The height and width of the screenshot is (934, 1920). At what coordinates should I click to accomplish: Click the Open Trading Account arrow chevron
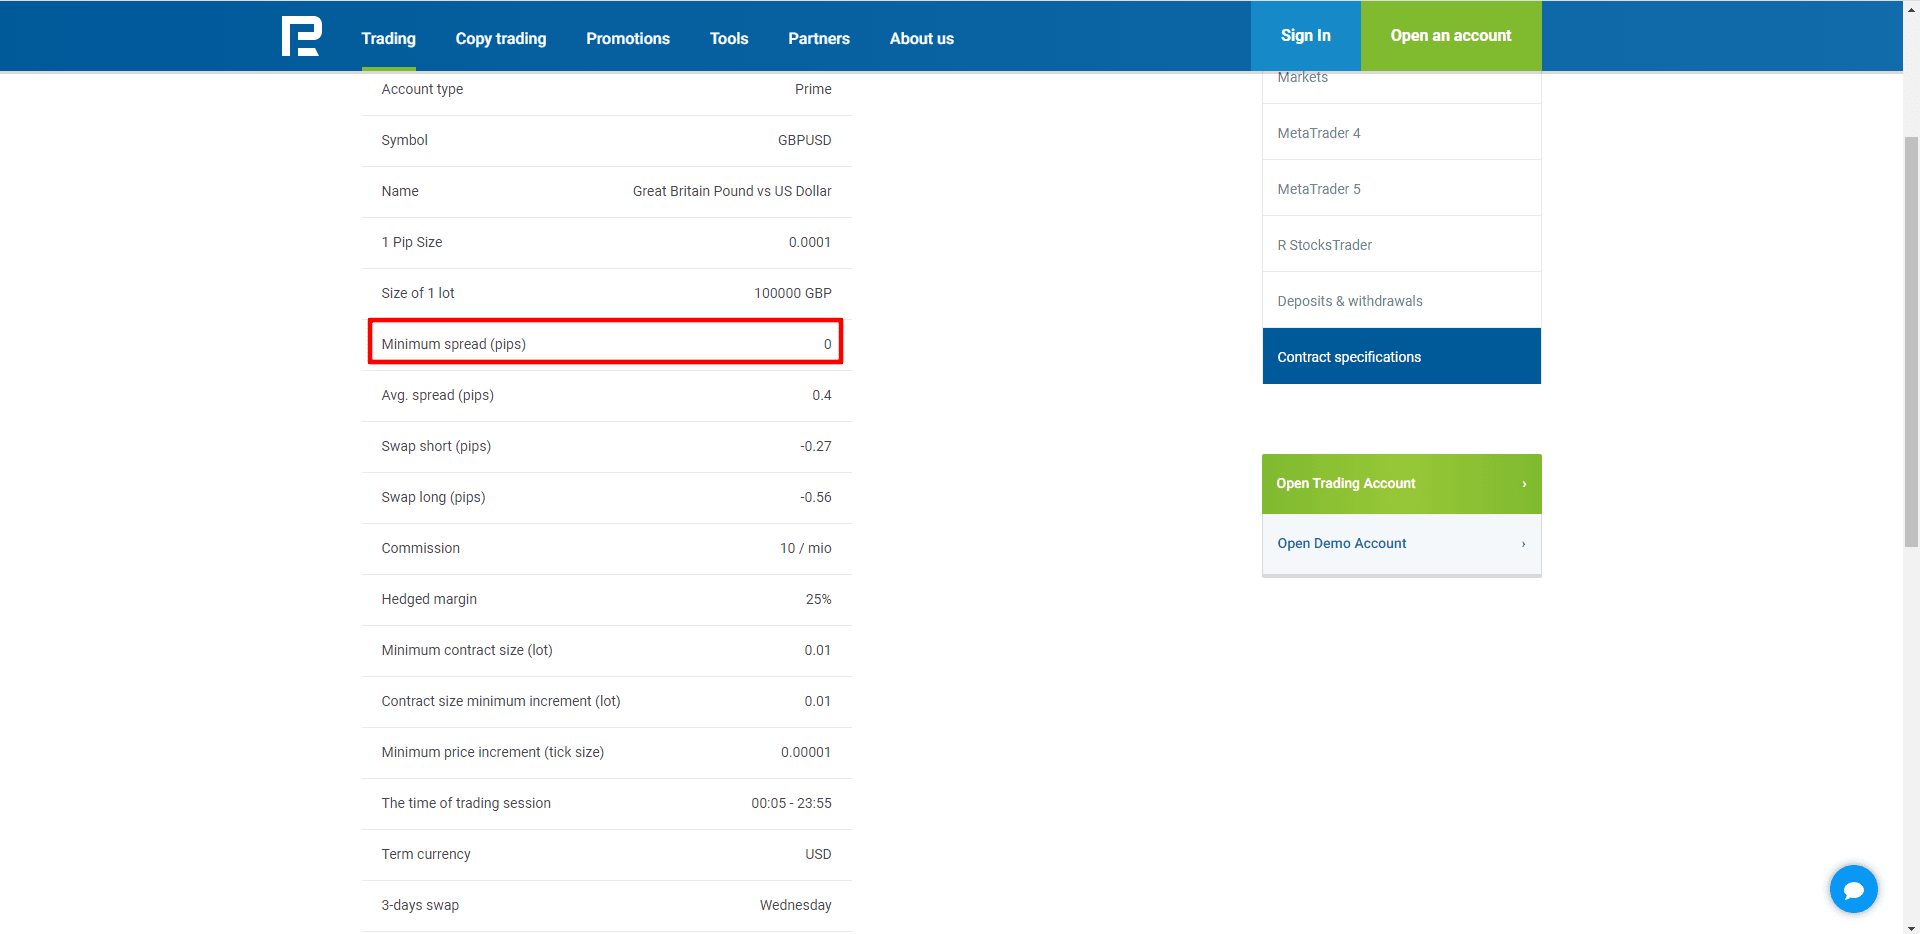coord(1524,484)
